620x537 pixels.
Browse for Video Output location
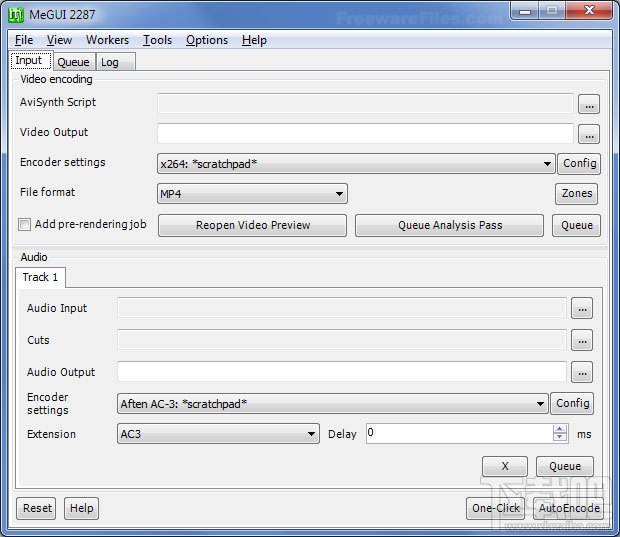[589, 134]
